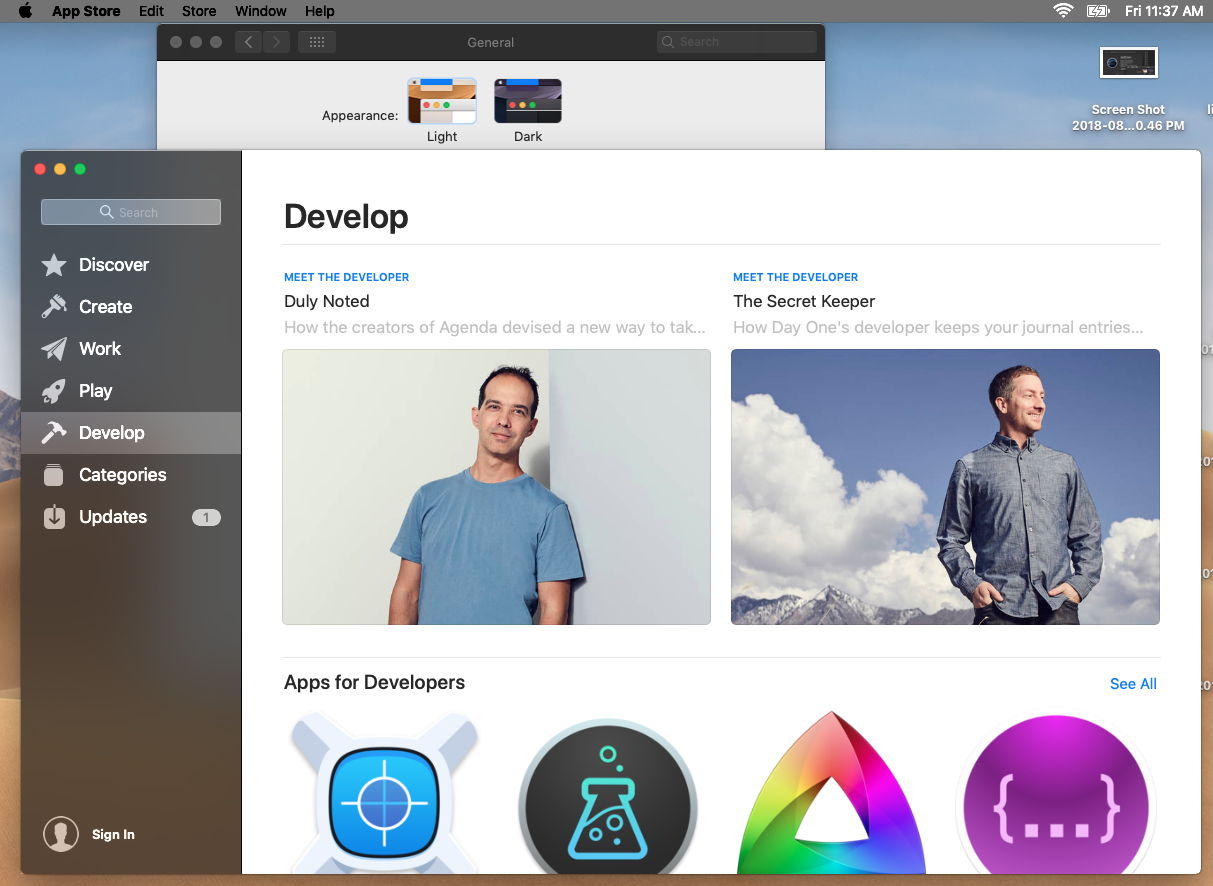Open the Play section
1213x886 pixels.
click(x=130, y=391)
